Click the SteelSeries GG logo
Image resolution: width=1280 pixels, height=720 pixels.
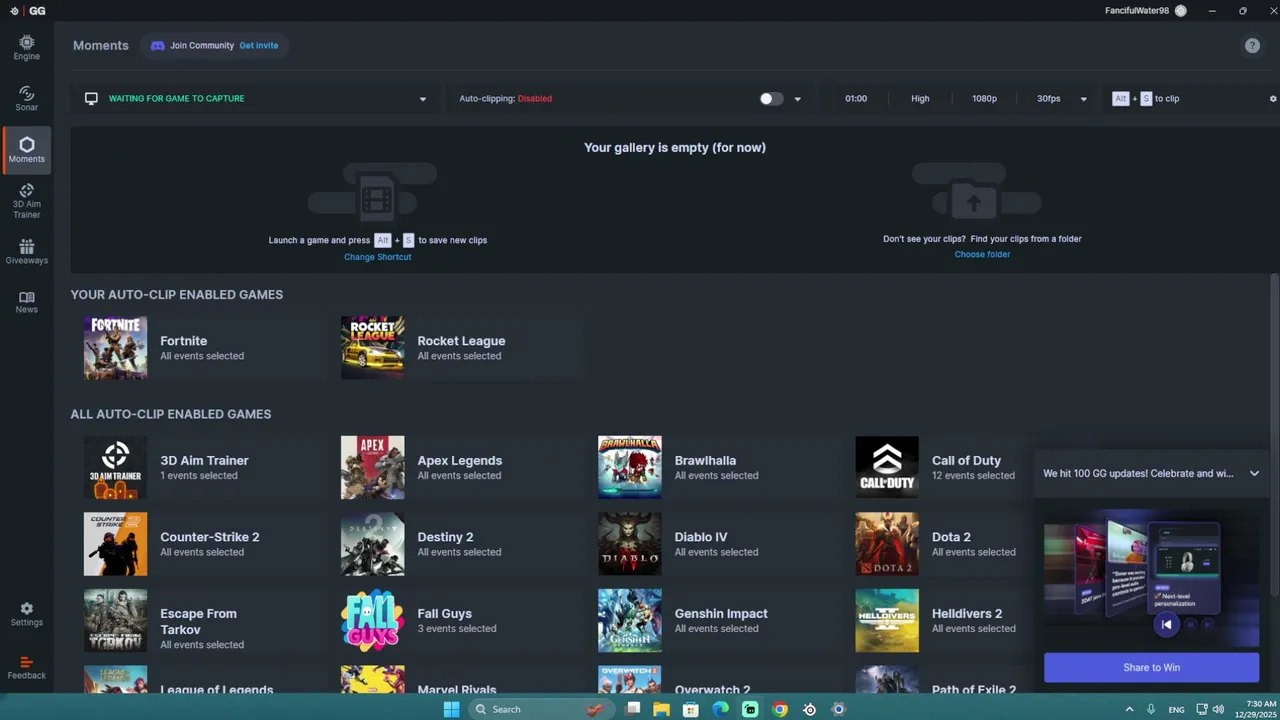pyautogui.click(x=27, y=11)
